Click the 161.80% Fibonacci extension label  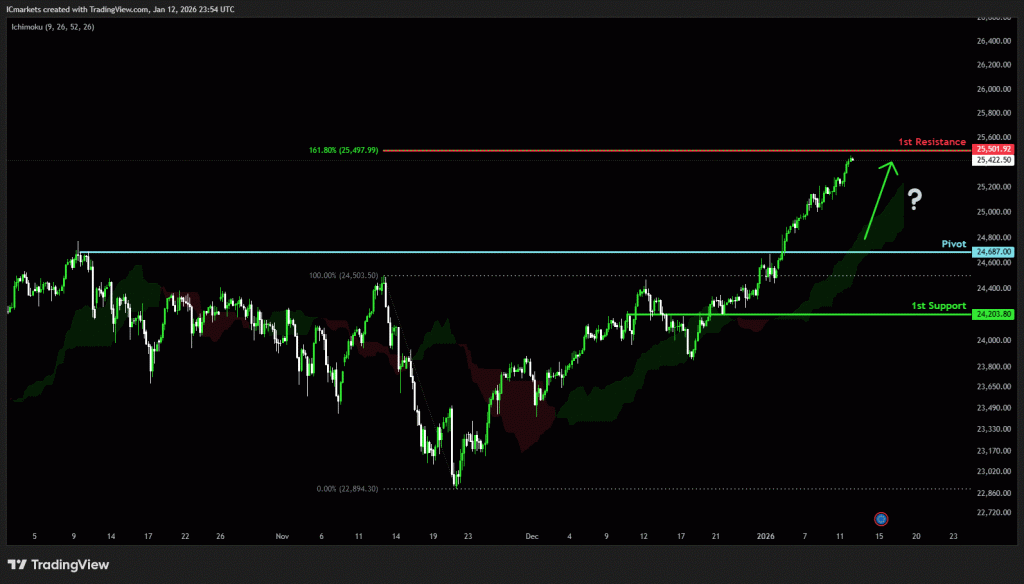point(344,150)
